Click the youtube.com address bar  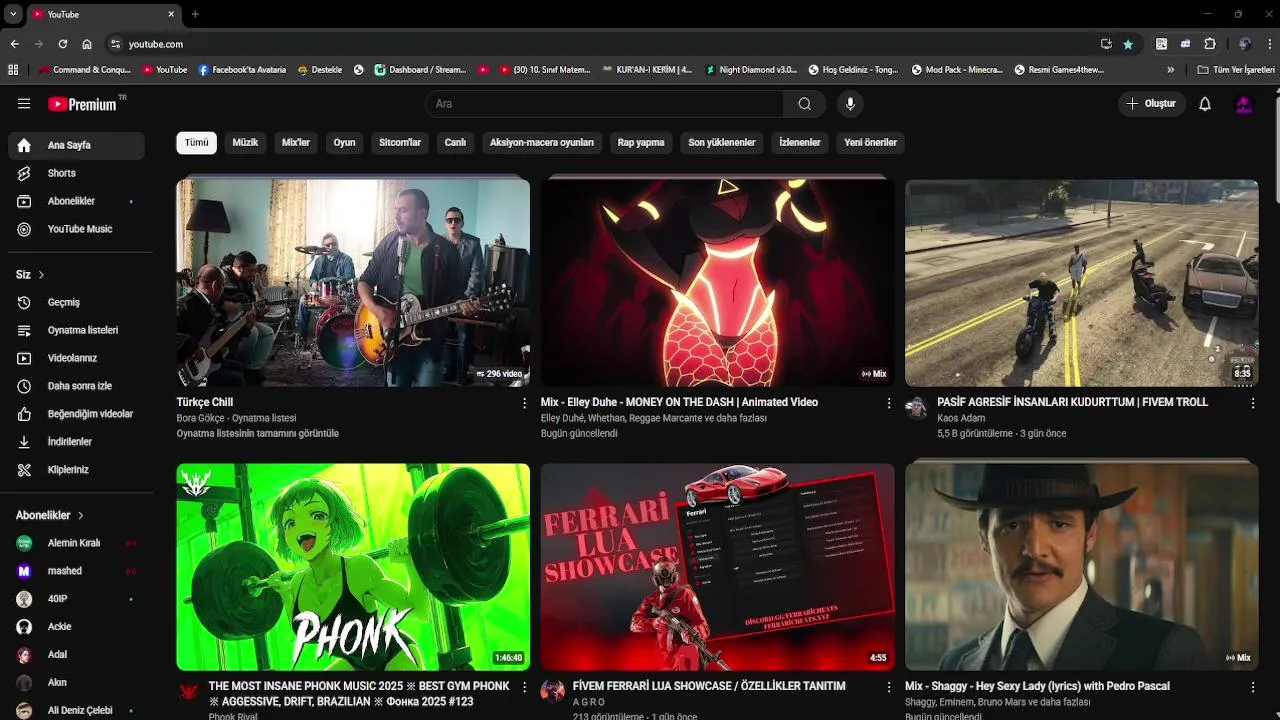[x=600, y=44]
